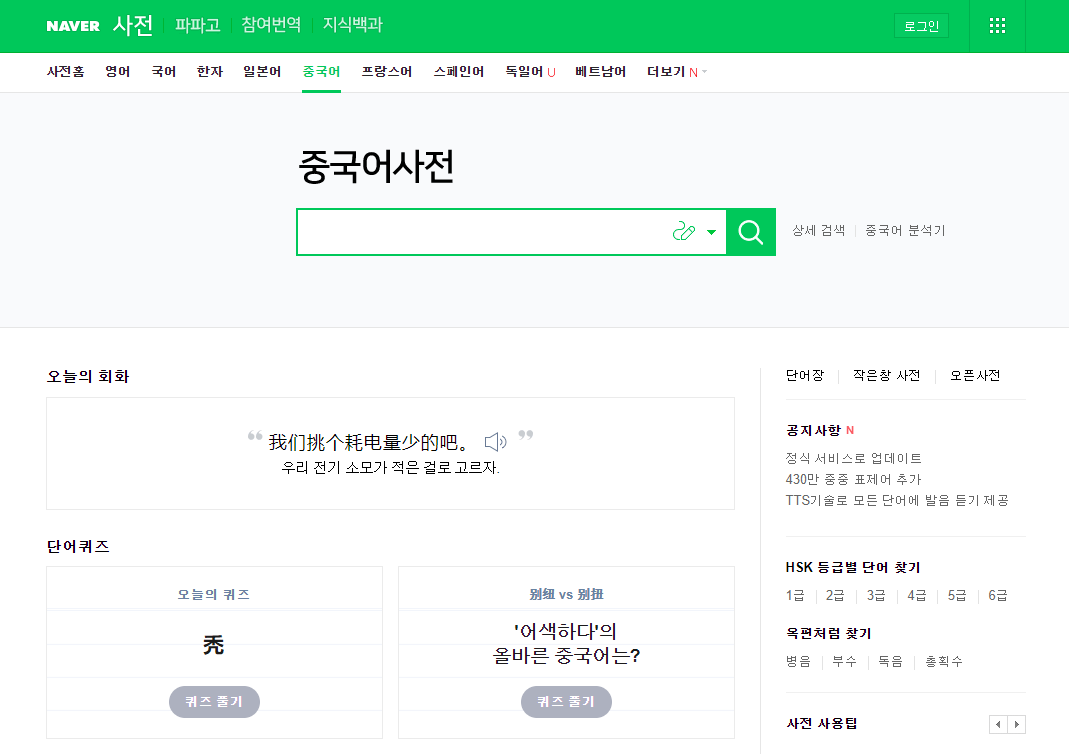Switch to the 국어 dictionary tab

tap(164, 72)
